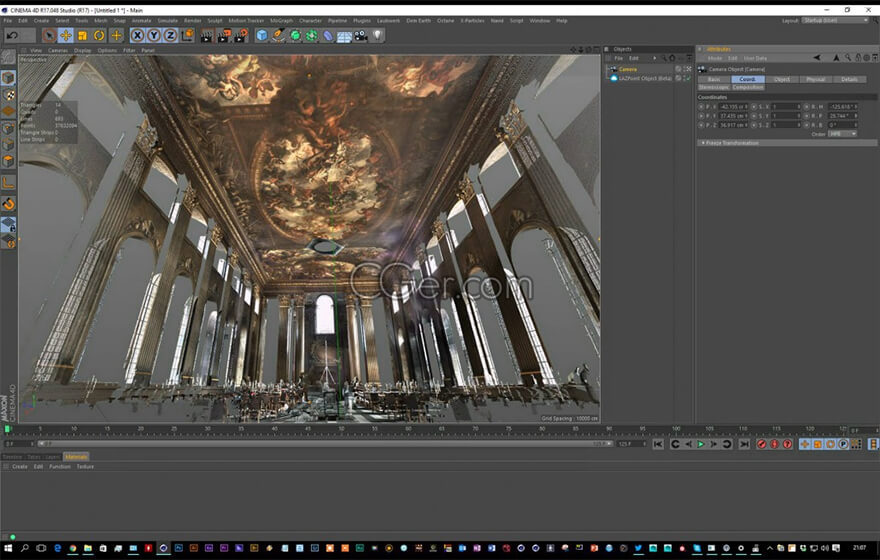Open the spline Pen tool icon
The image size is (880, 560).
(278, 35)
